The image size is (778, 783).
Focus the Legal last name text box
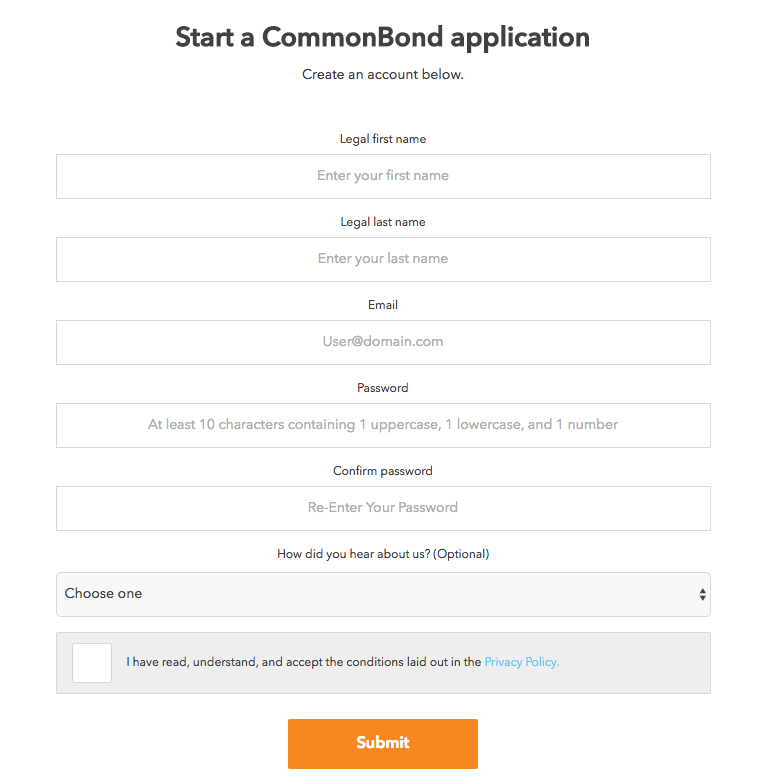[383, 259]
